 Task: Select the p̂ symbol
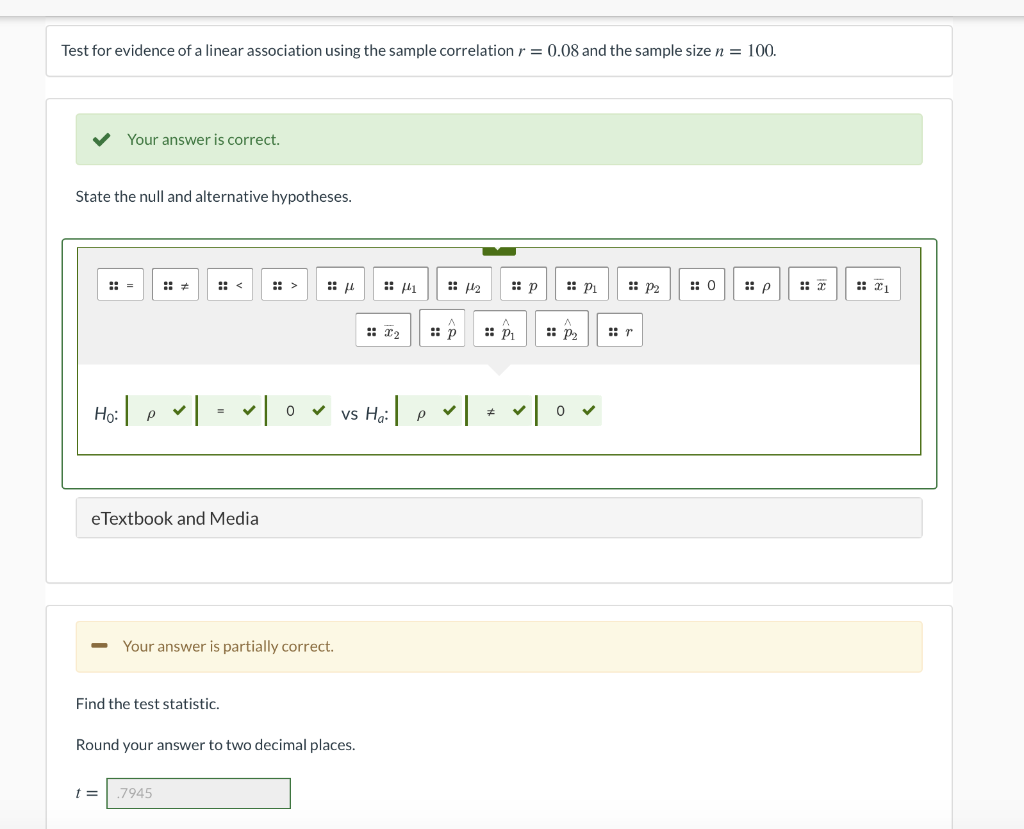441,329
